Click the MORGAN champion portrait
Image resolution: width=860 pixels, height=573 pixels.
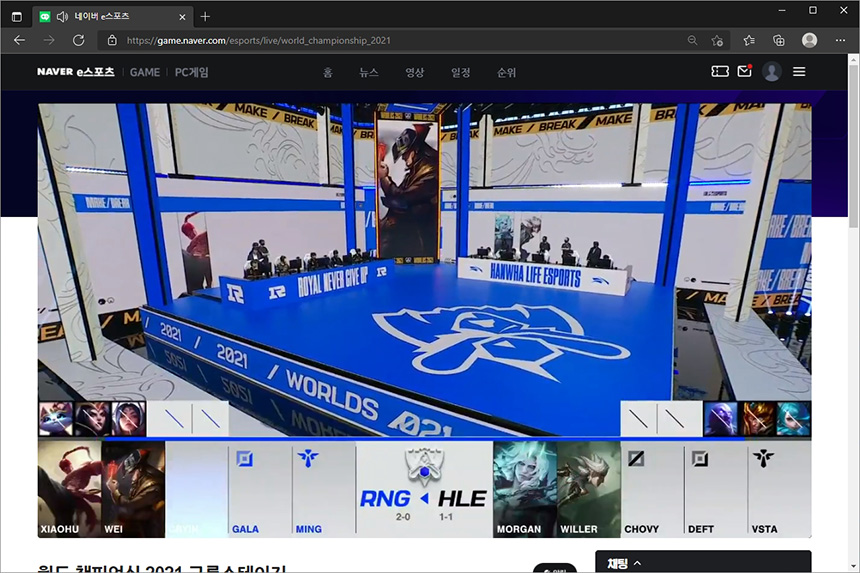(x=525, y=489)
